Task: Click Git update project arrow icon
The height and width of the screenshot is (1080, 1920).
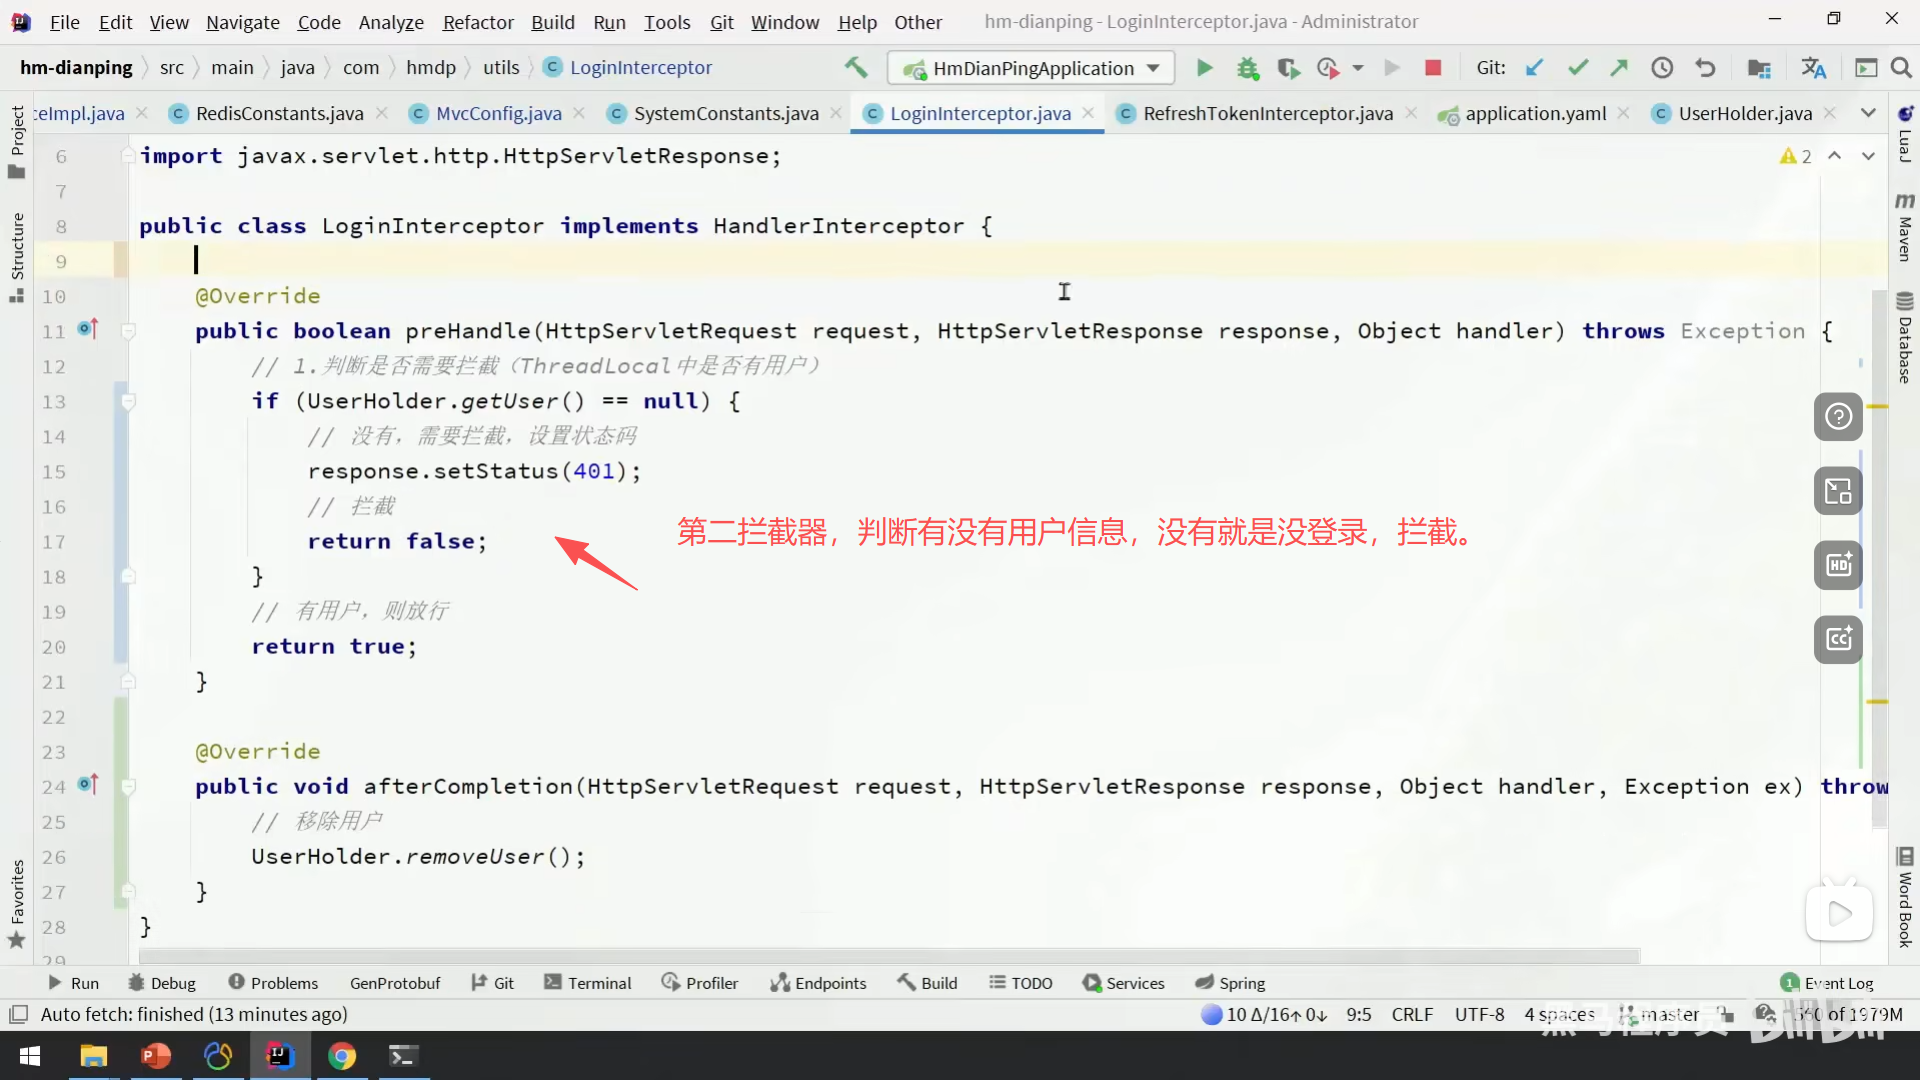Action: click(1534, 68)
